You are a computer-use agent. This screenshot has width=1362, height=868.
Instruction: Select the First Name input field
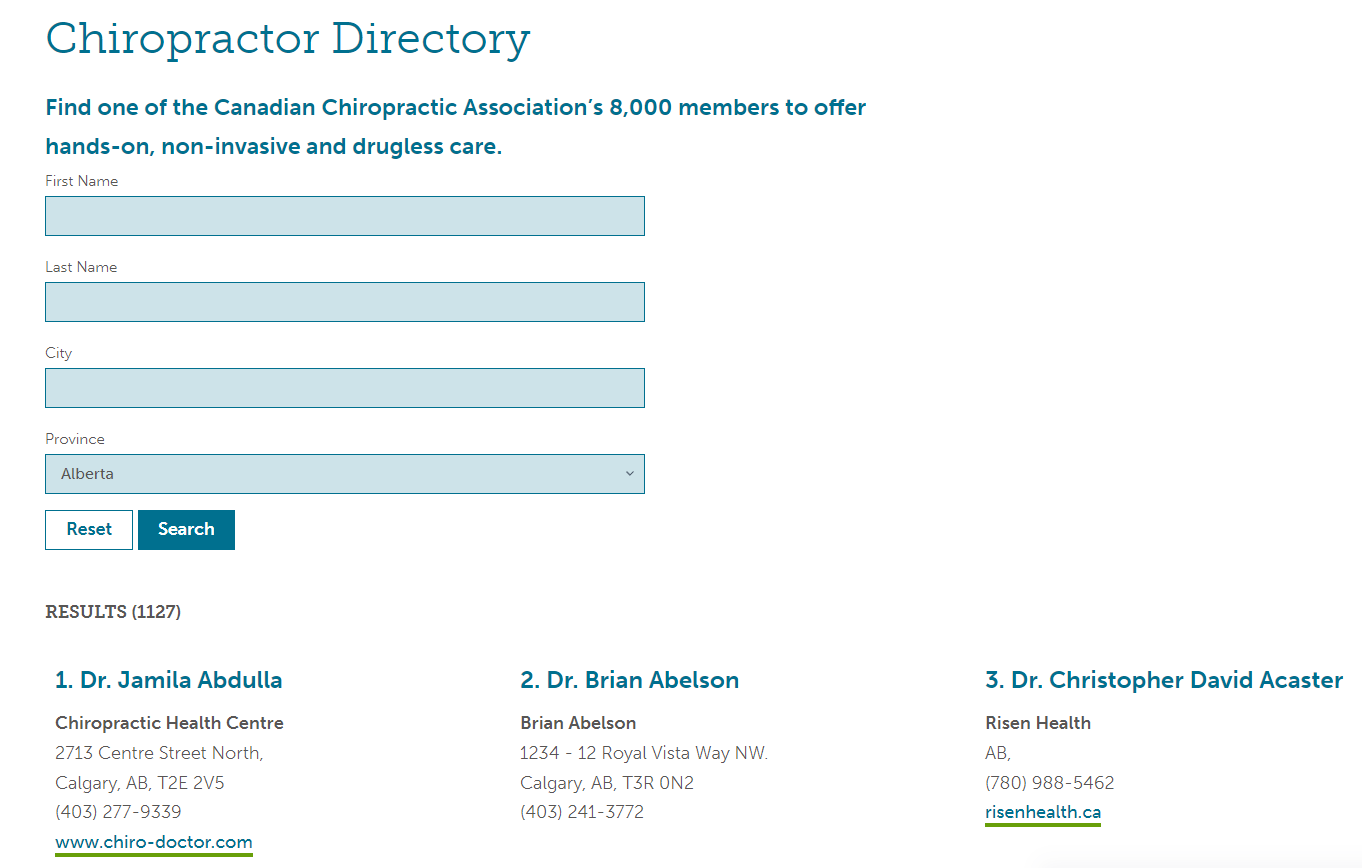coord(344,216)
